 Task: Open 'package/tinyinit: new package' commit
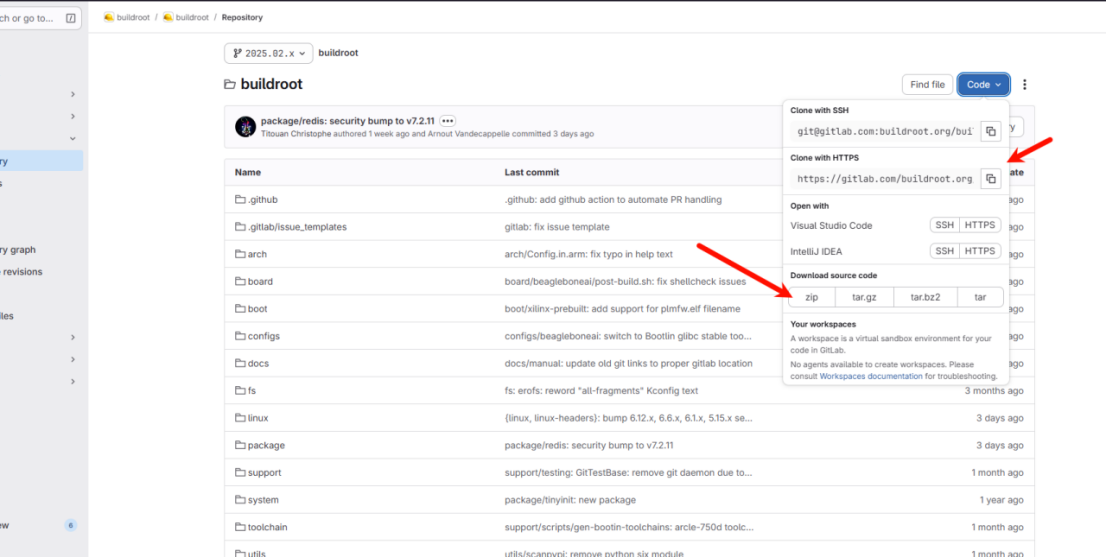coord(570,500)
